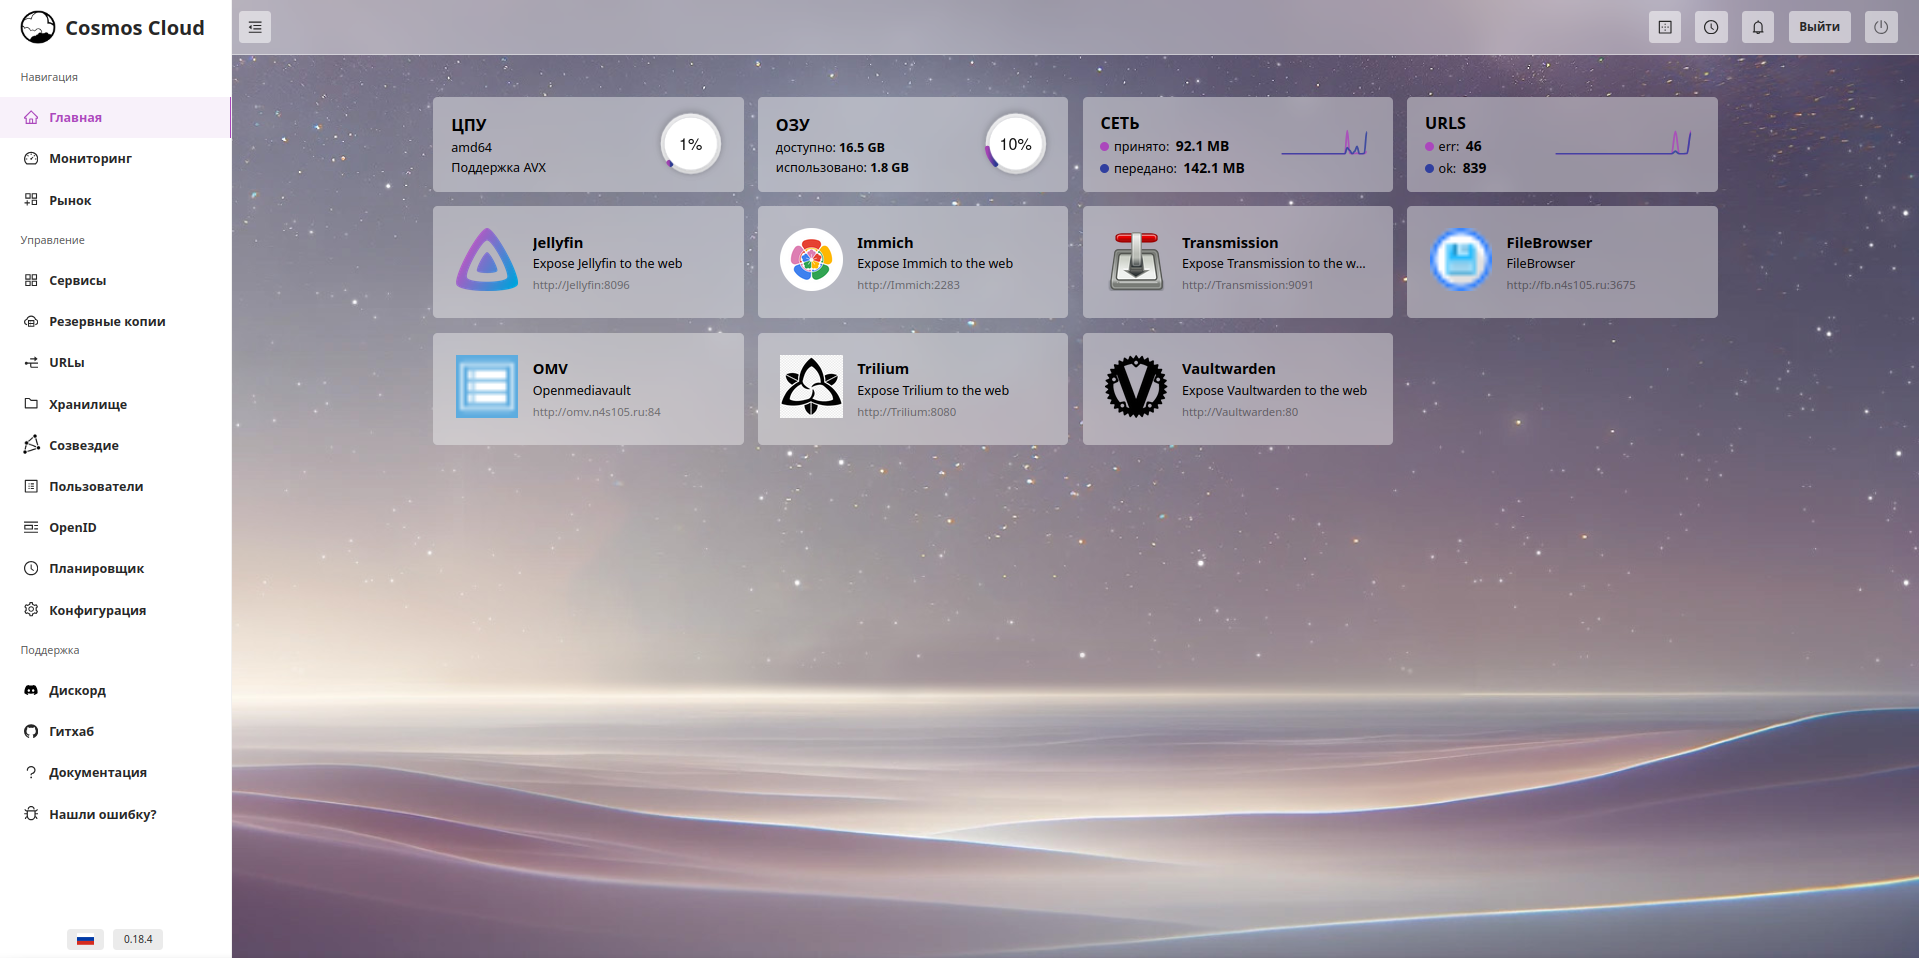Click the Выйти logout button
The height and width of the screenshot is (958, 1919).
(x=1819, y=27)
